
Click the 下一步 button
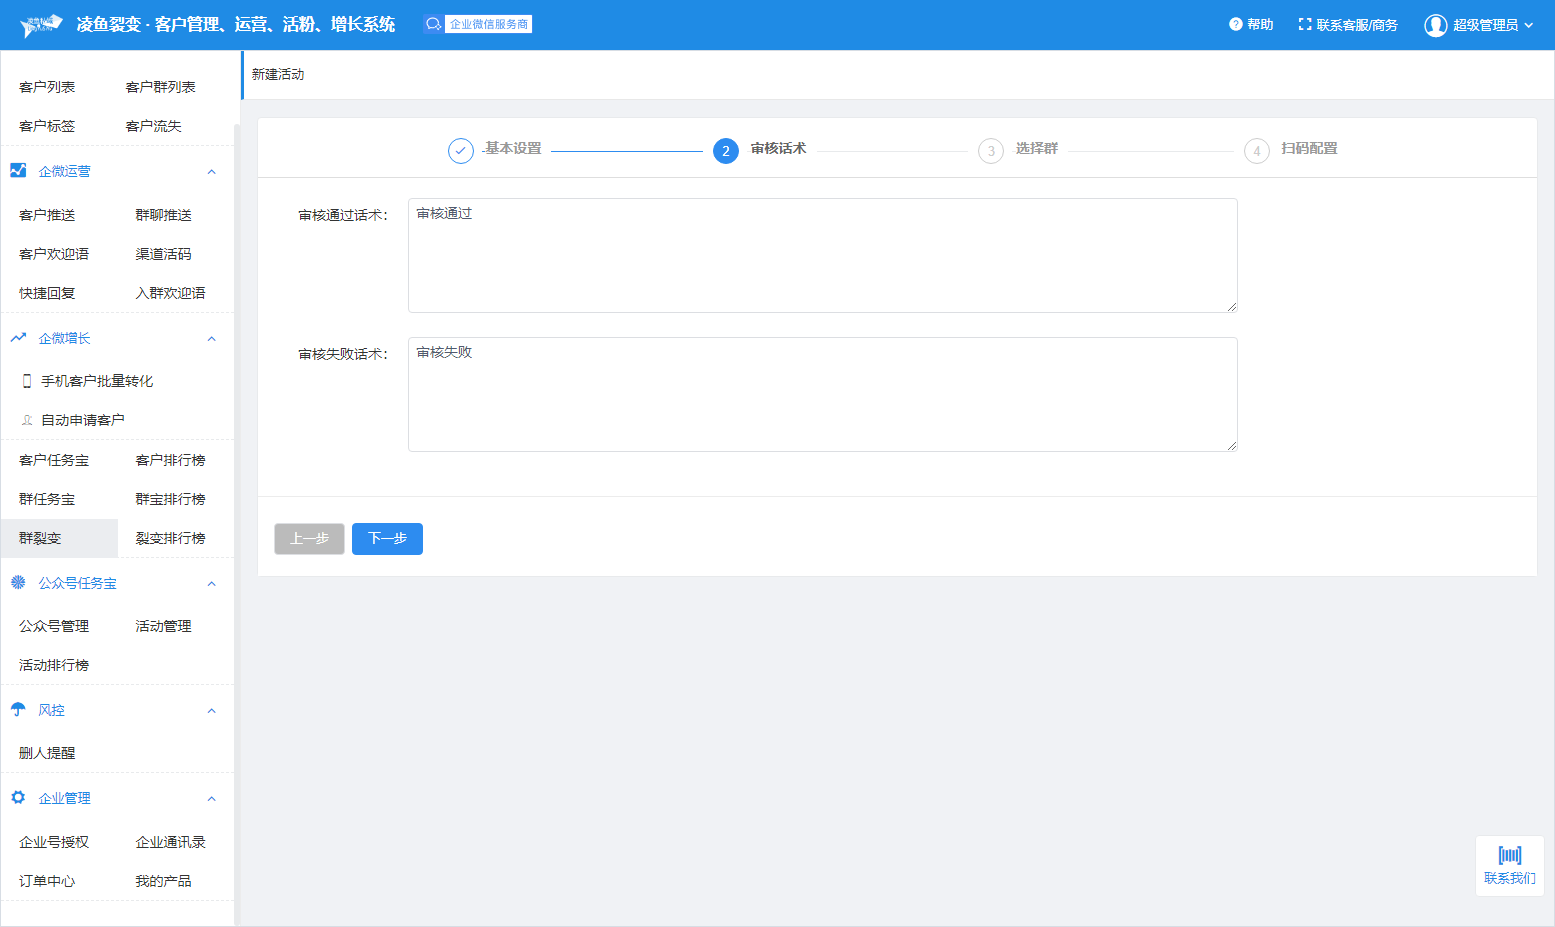[387, 538]
